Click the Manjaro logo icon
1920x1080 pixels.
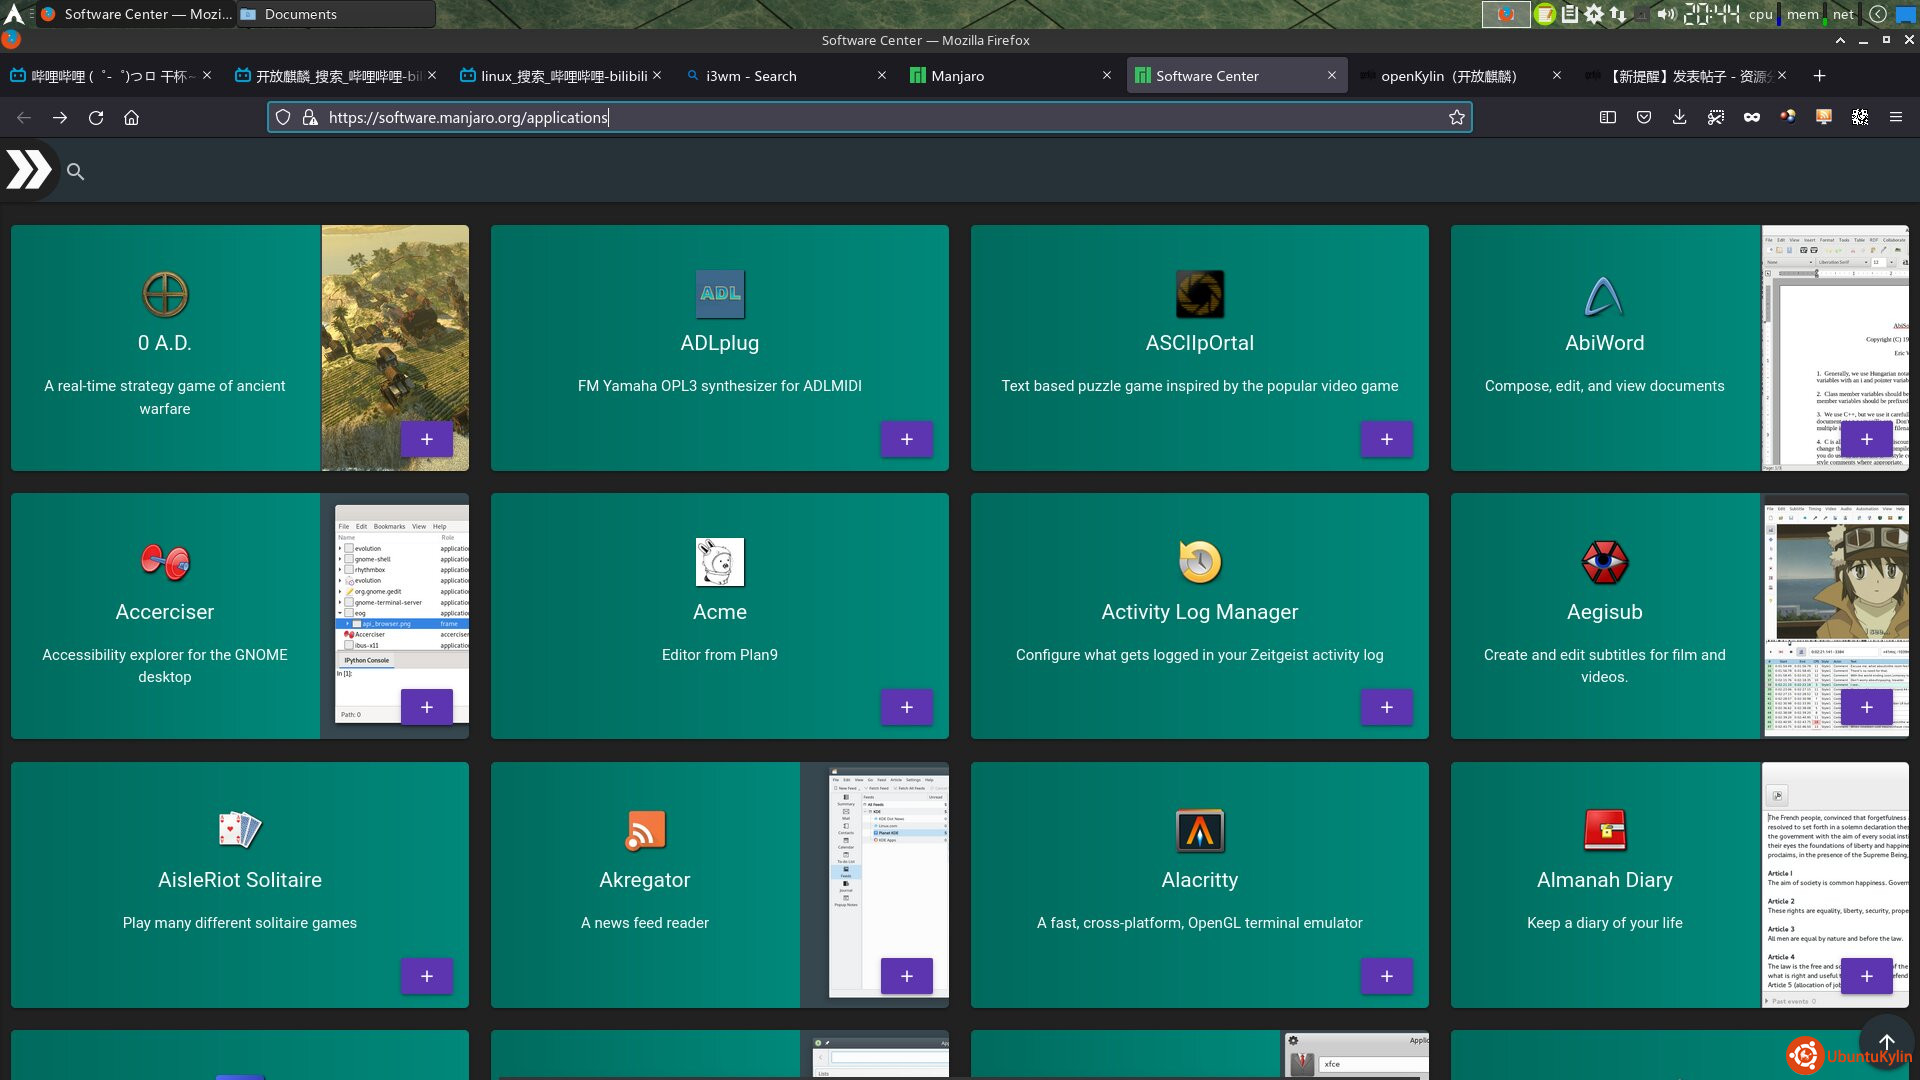click(29, 170)
